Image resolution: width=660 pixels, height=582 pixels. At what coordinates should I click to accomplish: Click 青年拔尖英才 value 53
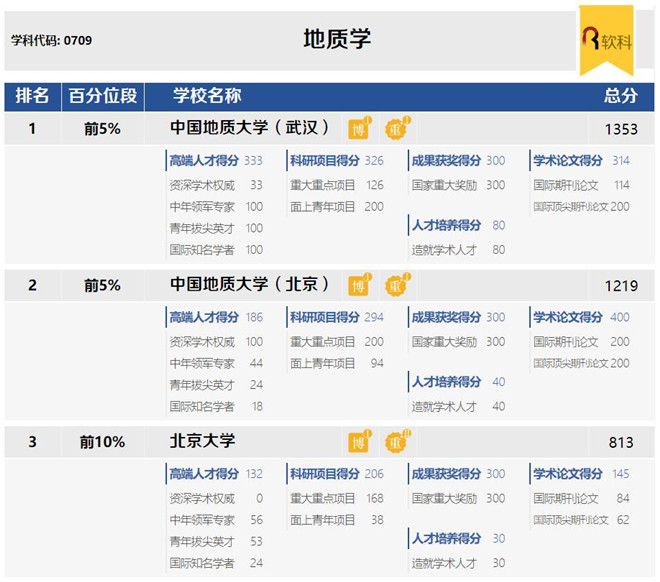pos(256,541)
